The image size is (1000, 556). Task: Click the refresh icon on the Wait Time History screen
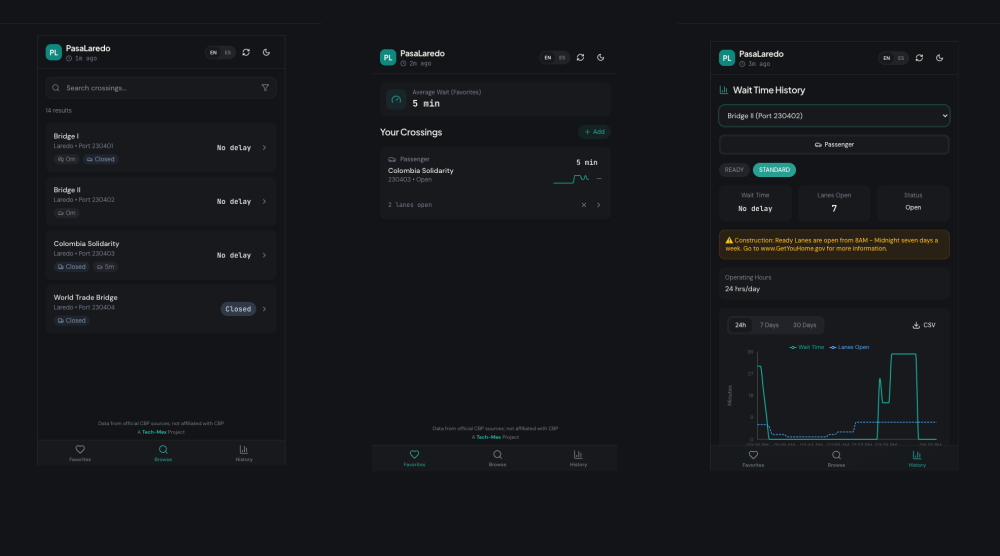pyautogui.click(x=919, y=58)
